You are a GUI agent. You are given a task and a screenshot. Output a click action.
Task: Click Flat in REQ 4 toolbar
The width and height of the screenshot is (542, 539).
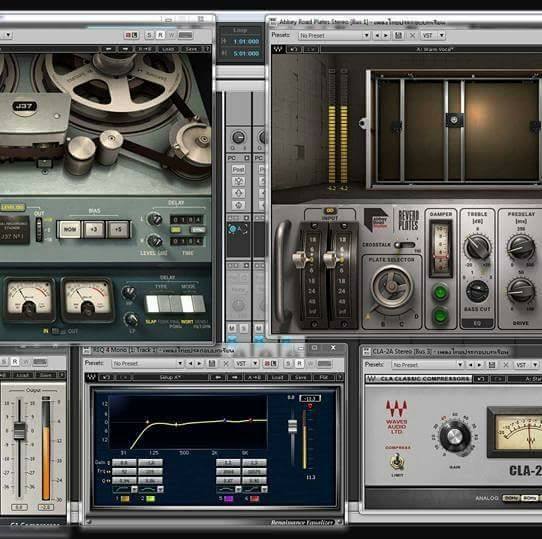(x=324, y=378)
